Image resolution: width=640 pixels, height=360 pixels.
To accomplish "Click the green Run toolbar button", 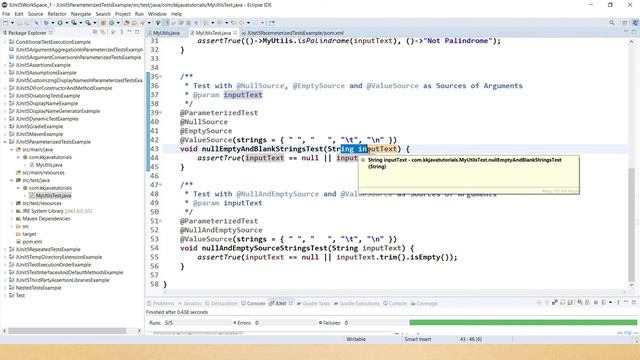I will [x=60, y=23].
